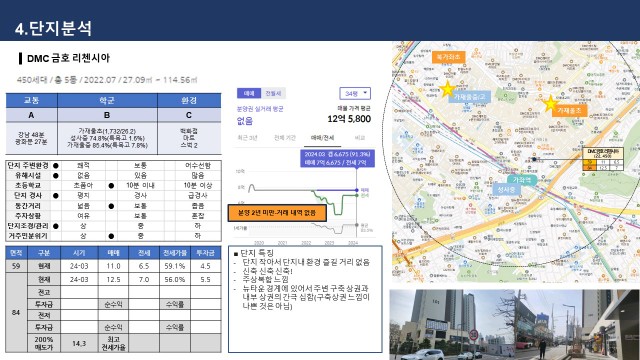Click the orange 분양 2년 미만 banner button
Screen dimensions: 640x360
point(277,213)
